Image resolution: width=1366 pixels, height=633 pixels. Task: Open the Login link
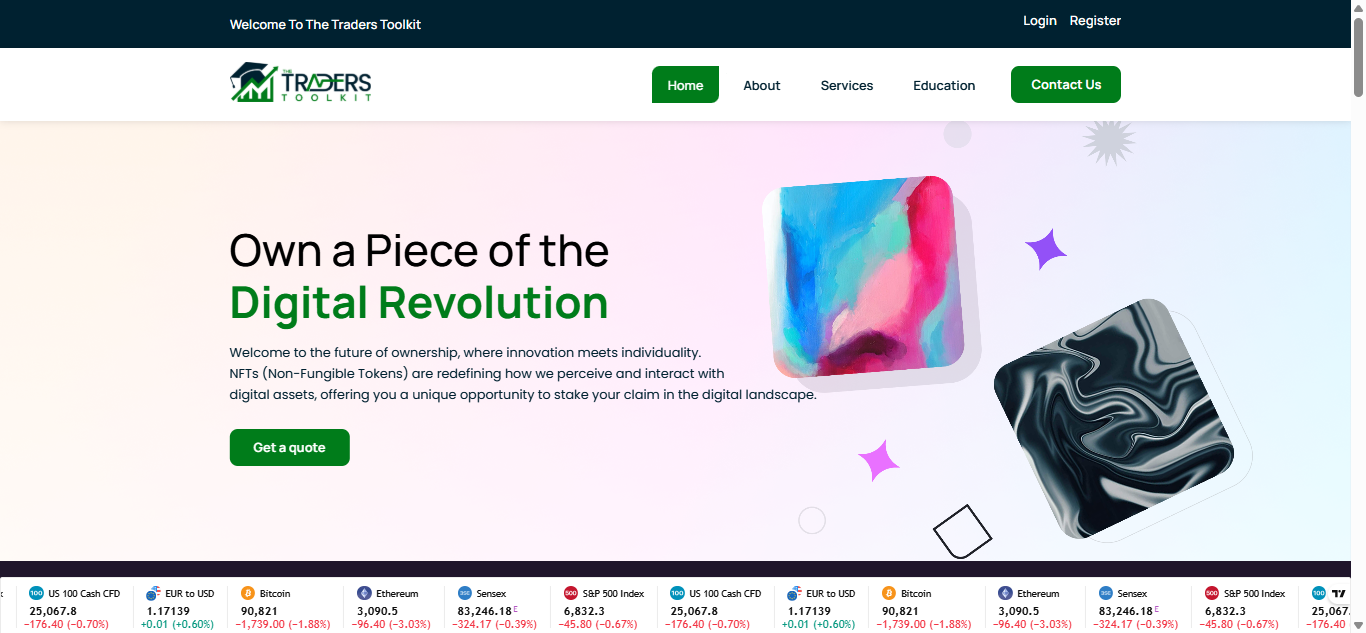point(1040,21)
